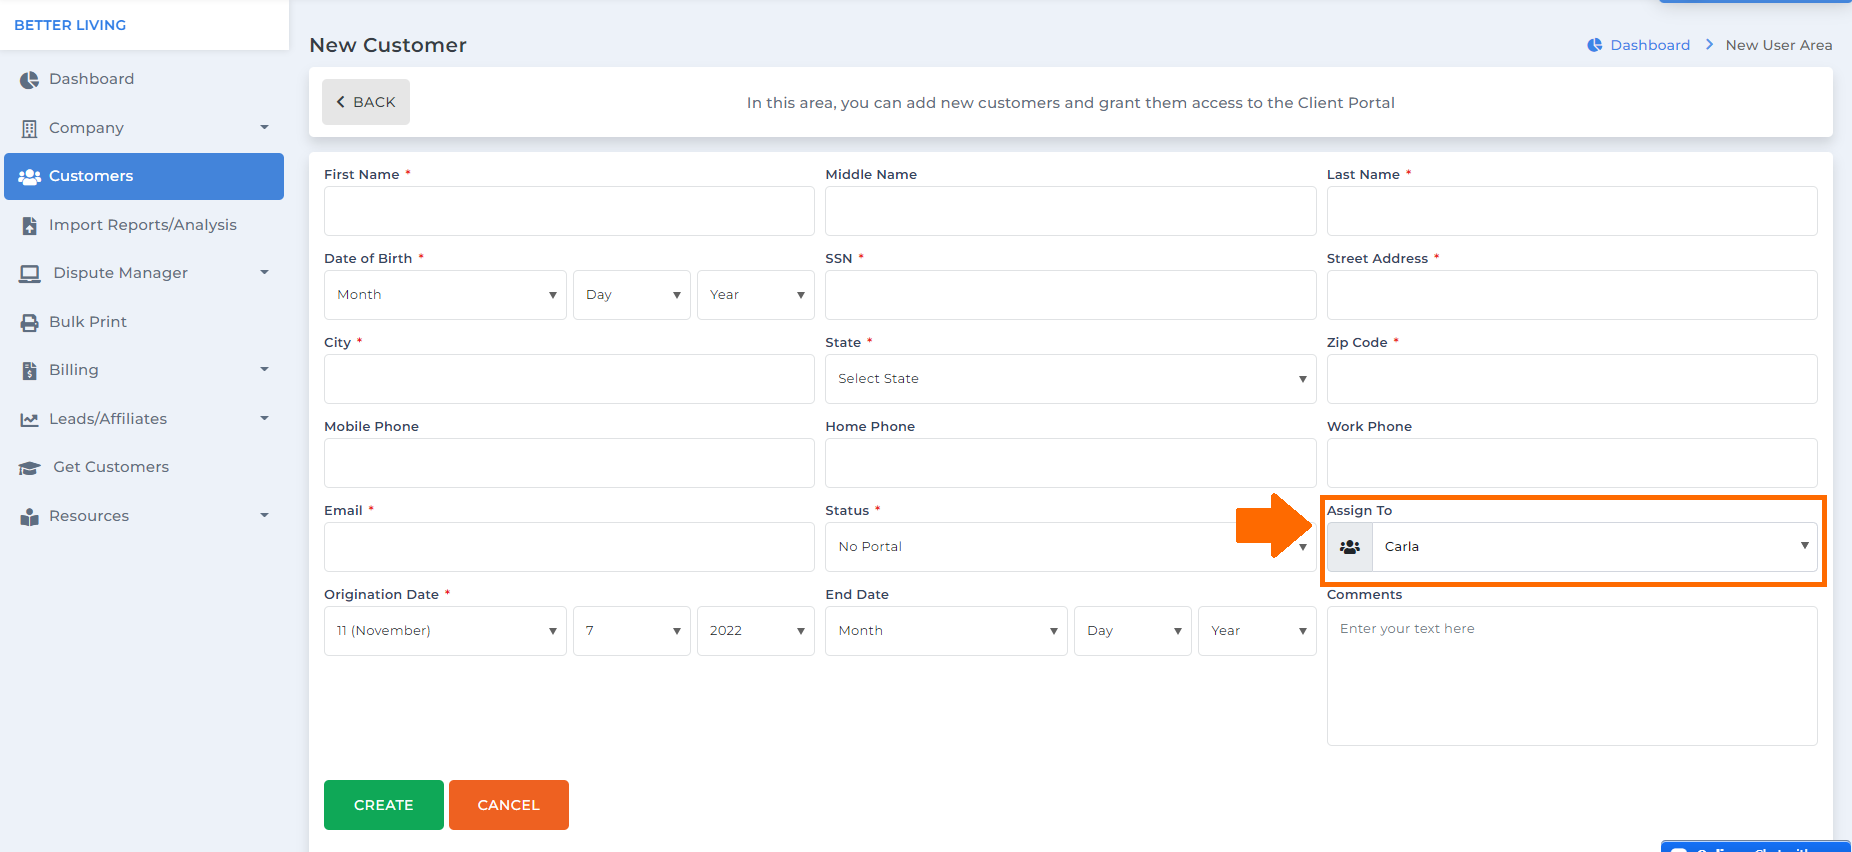Click the Import Reports file icon
The height and width of the screenshot is (852, 1852).
(30, 226)
